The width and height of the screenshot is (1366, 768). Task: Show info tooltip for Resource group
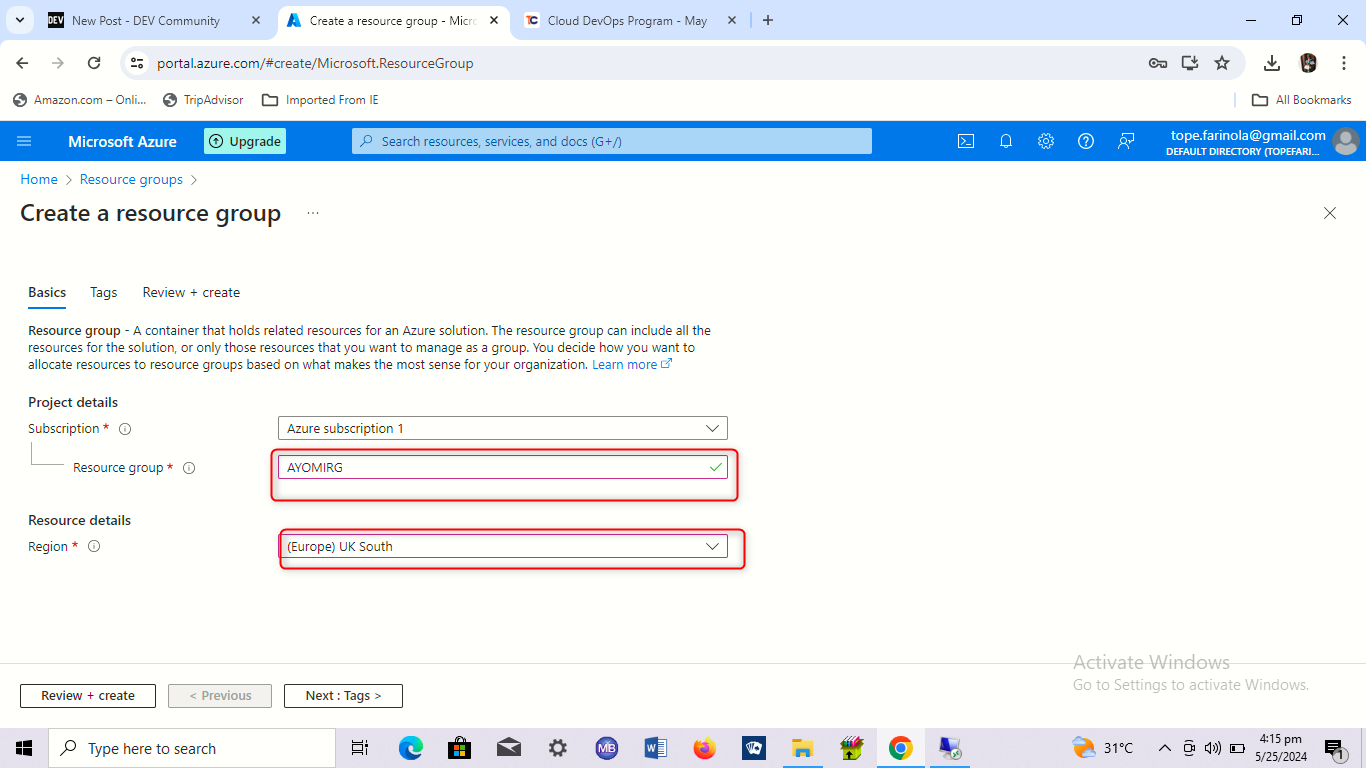189,468
